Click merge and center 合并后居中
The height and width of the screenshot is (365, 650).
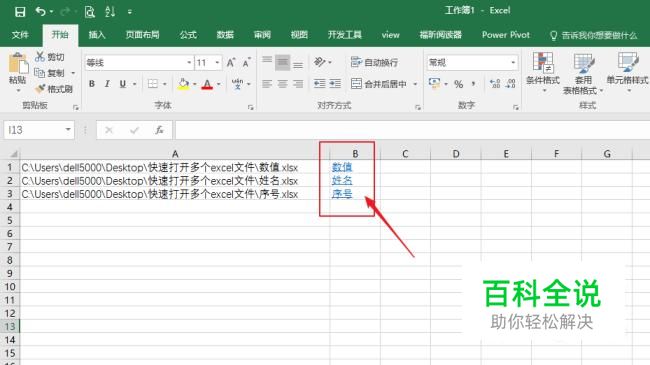click(x=379, y=84)
